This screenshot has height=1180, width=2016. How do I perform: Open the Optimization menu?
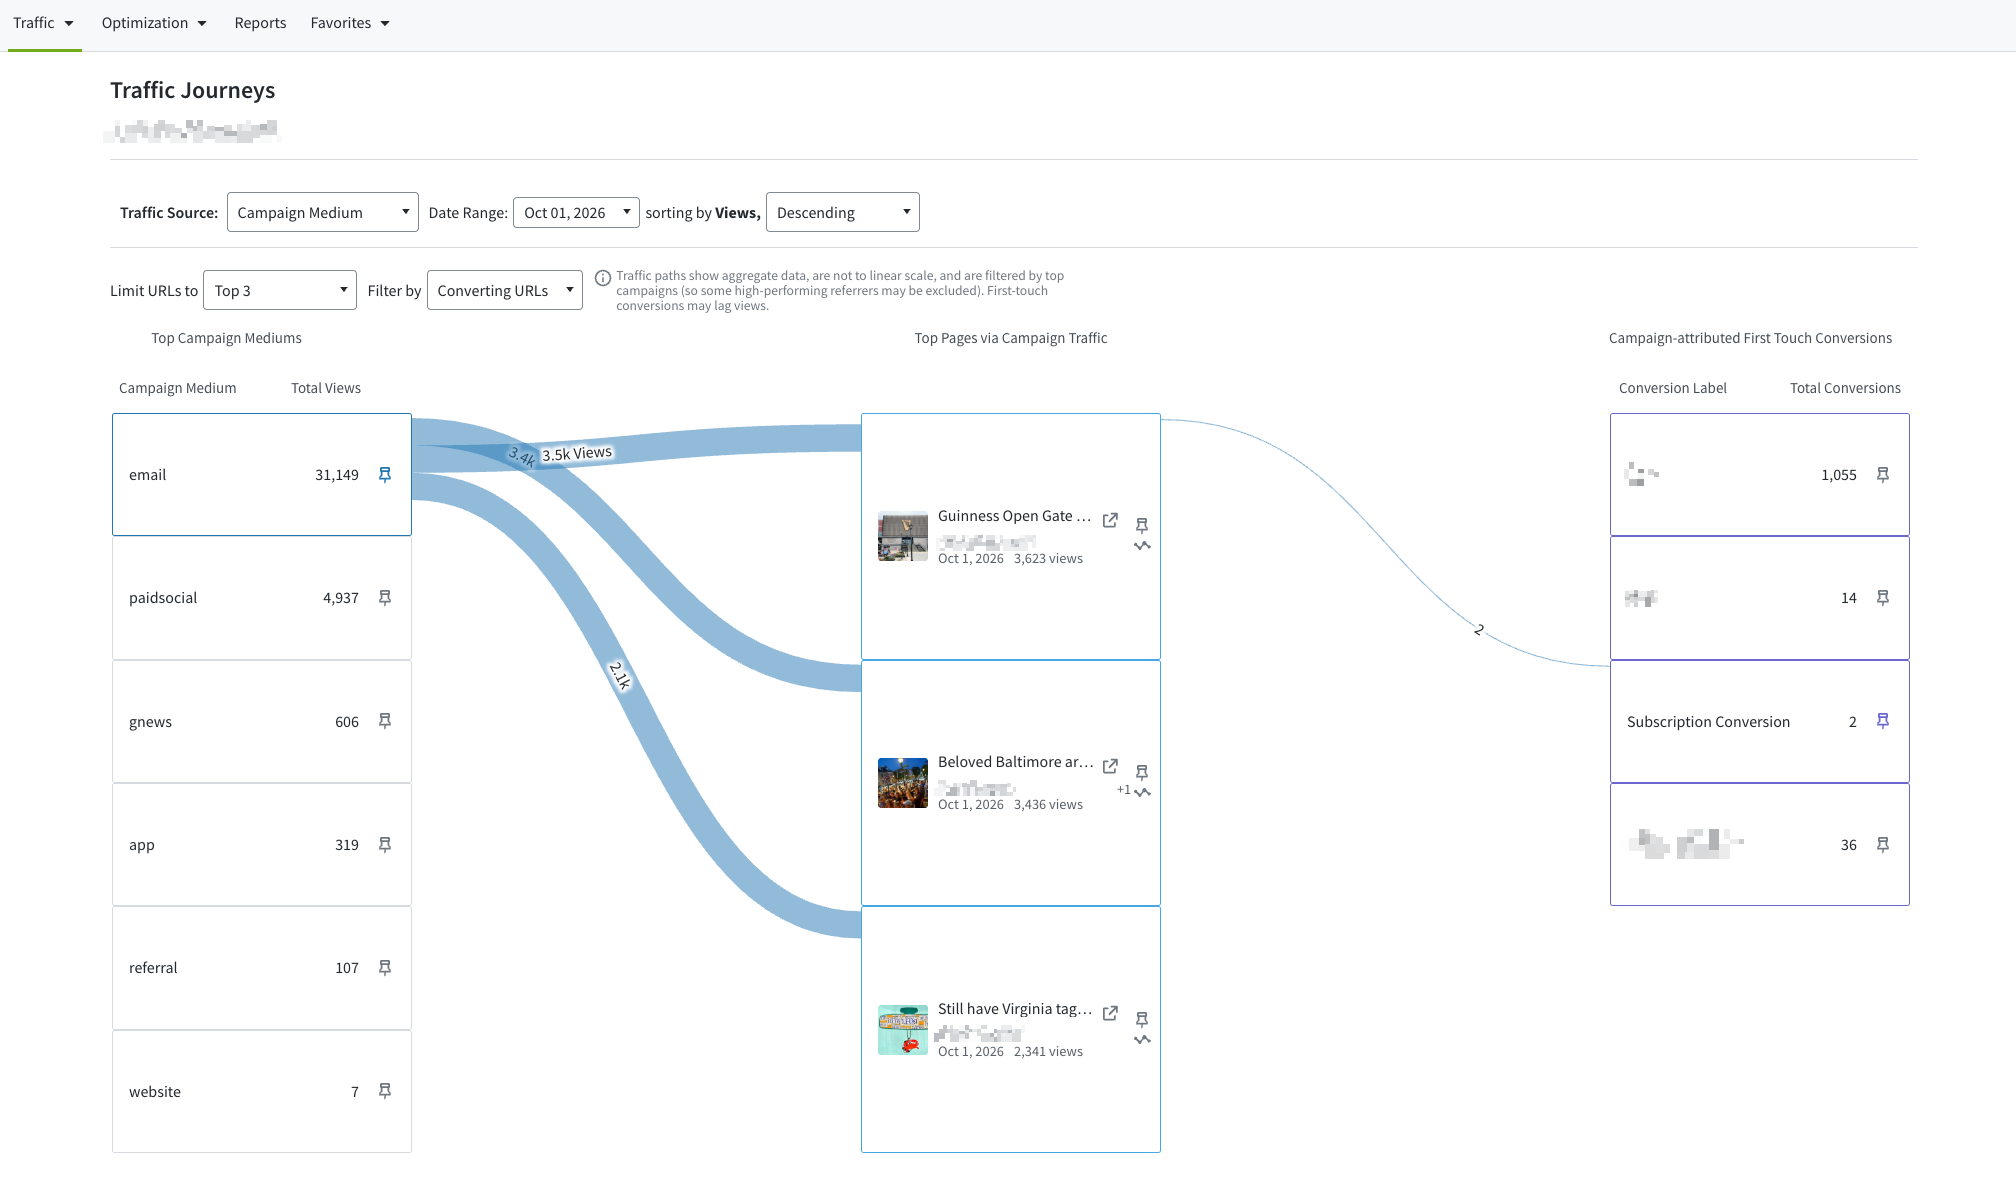pyautogui.click(x=154, y=23)
